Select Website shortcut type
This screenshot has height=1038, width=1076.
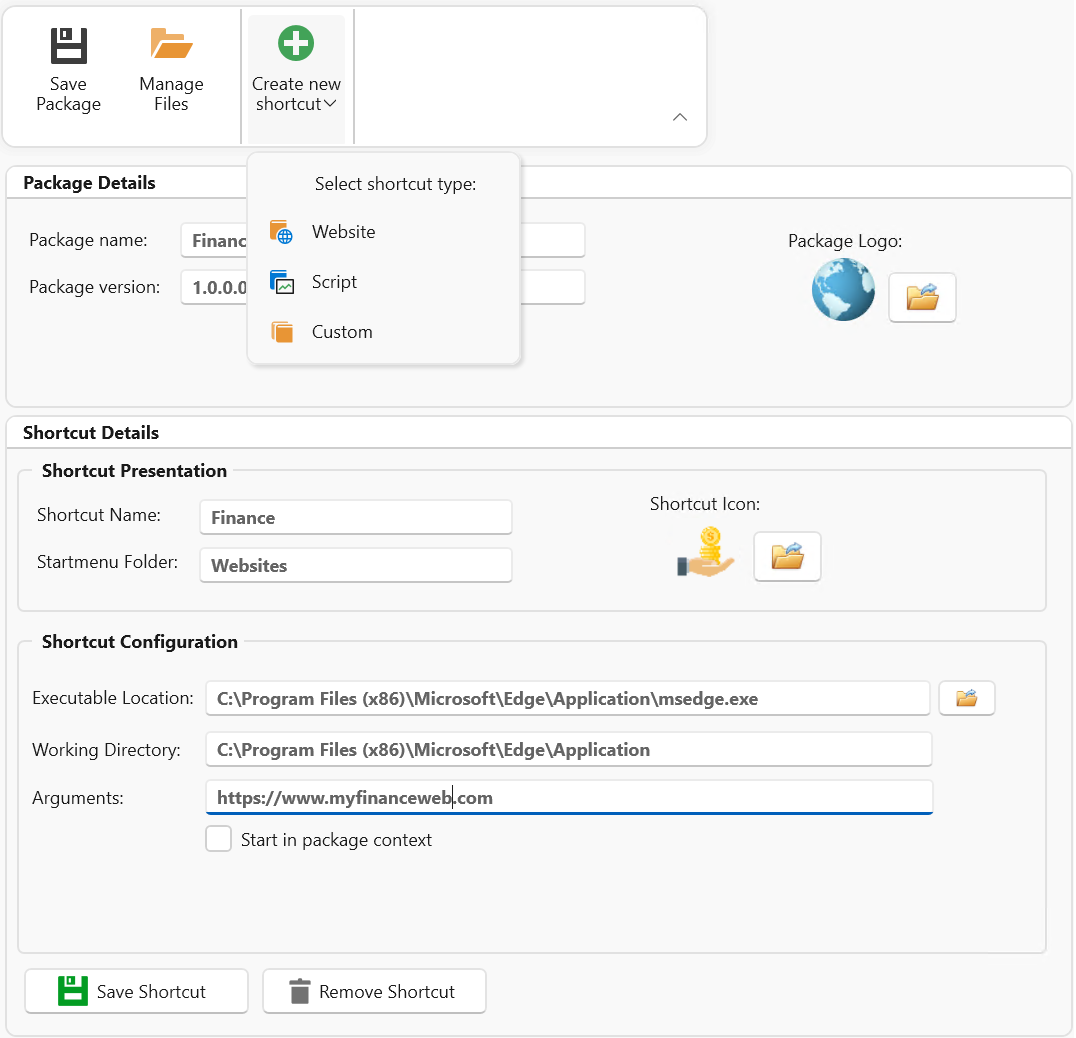[x=343, y=232]
